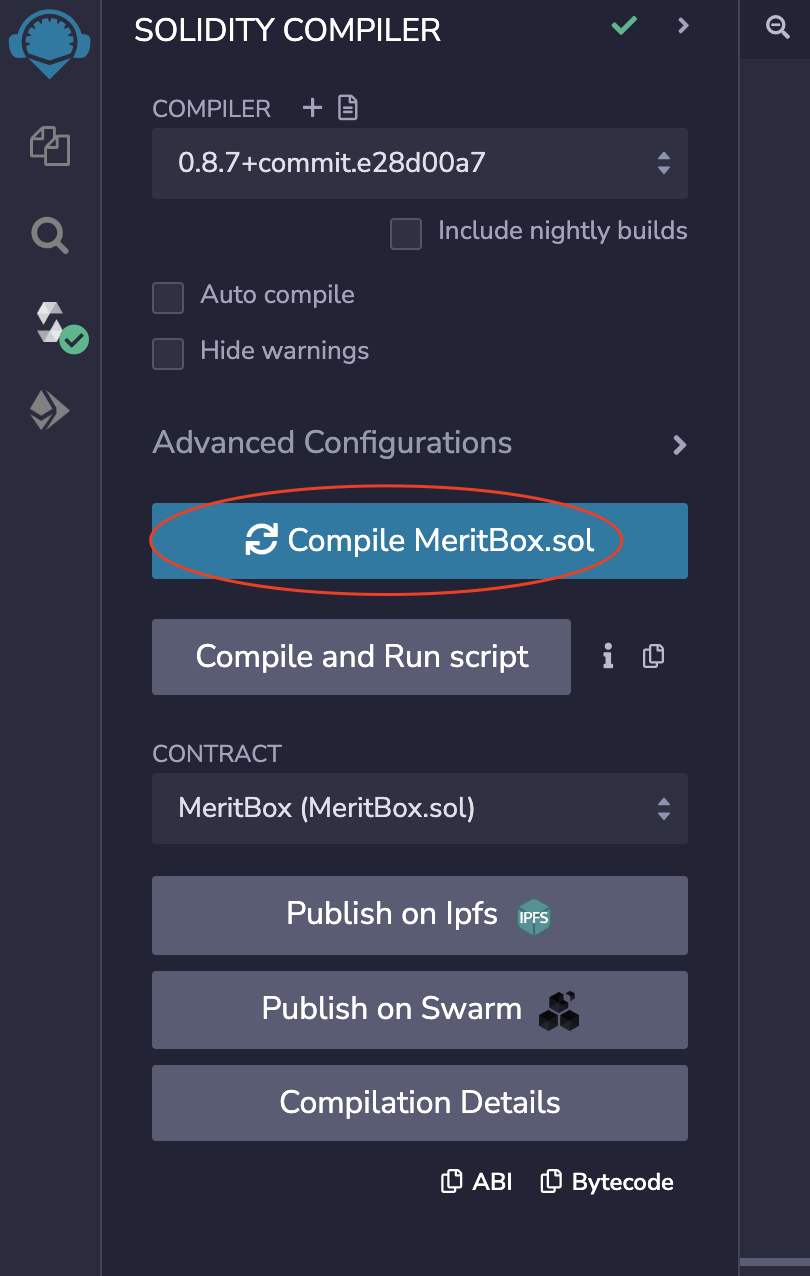The width and height of the screenshot is (810, 1276).
Task: Open the MeritBox contract dropdown
Action: (420, 808)
